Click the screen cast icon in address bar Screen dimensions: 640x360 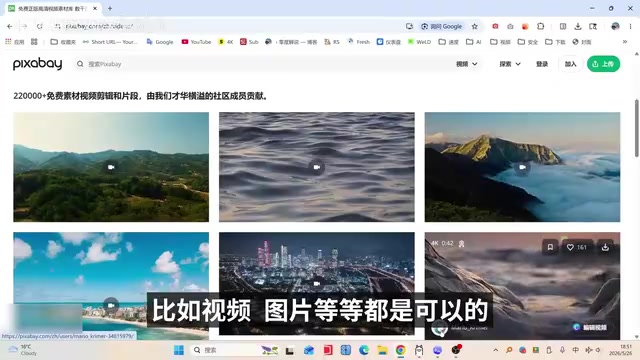(x=409, y=26)
